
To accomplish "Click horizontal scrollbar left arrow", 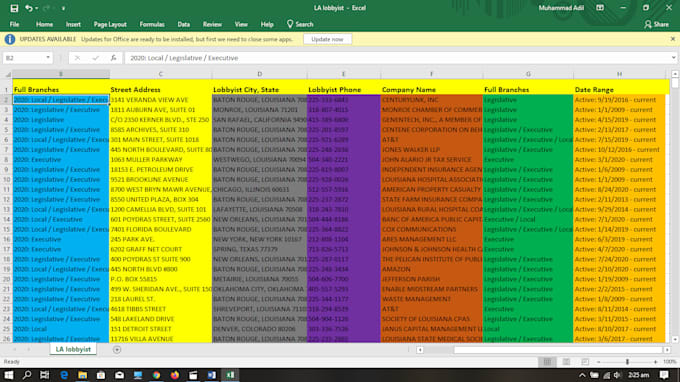I will (x=420, y=350).
